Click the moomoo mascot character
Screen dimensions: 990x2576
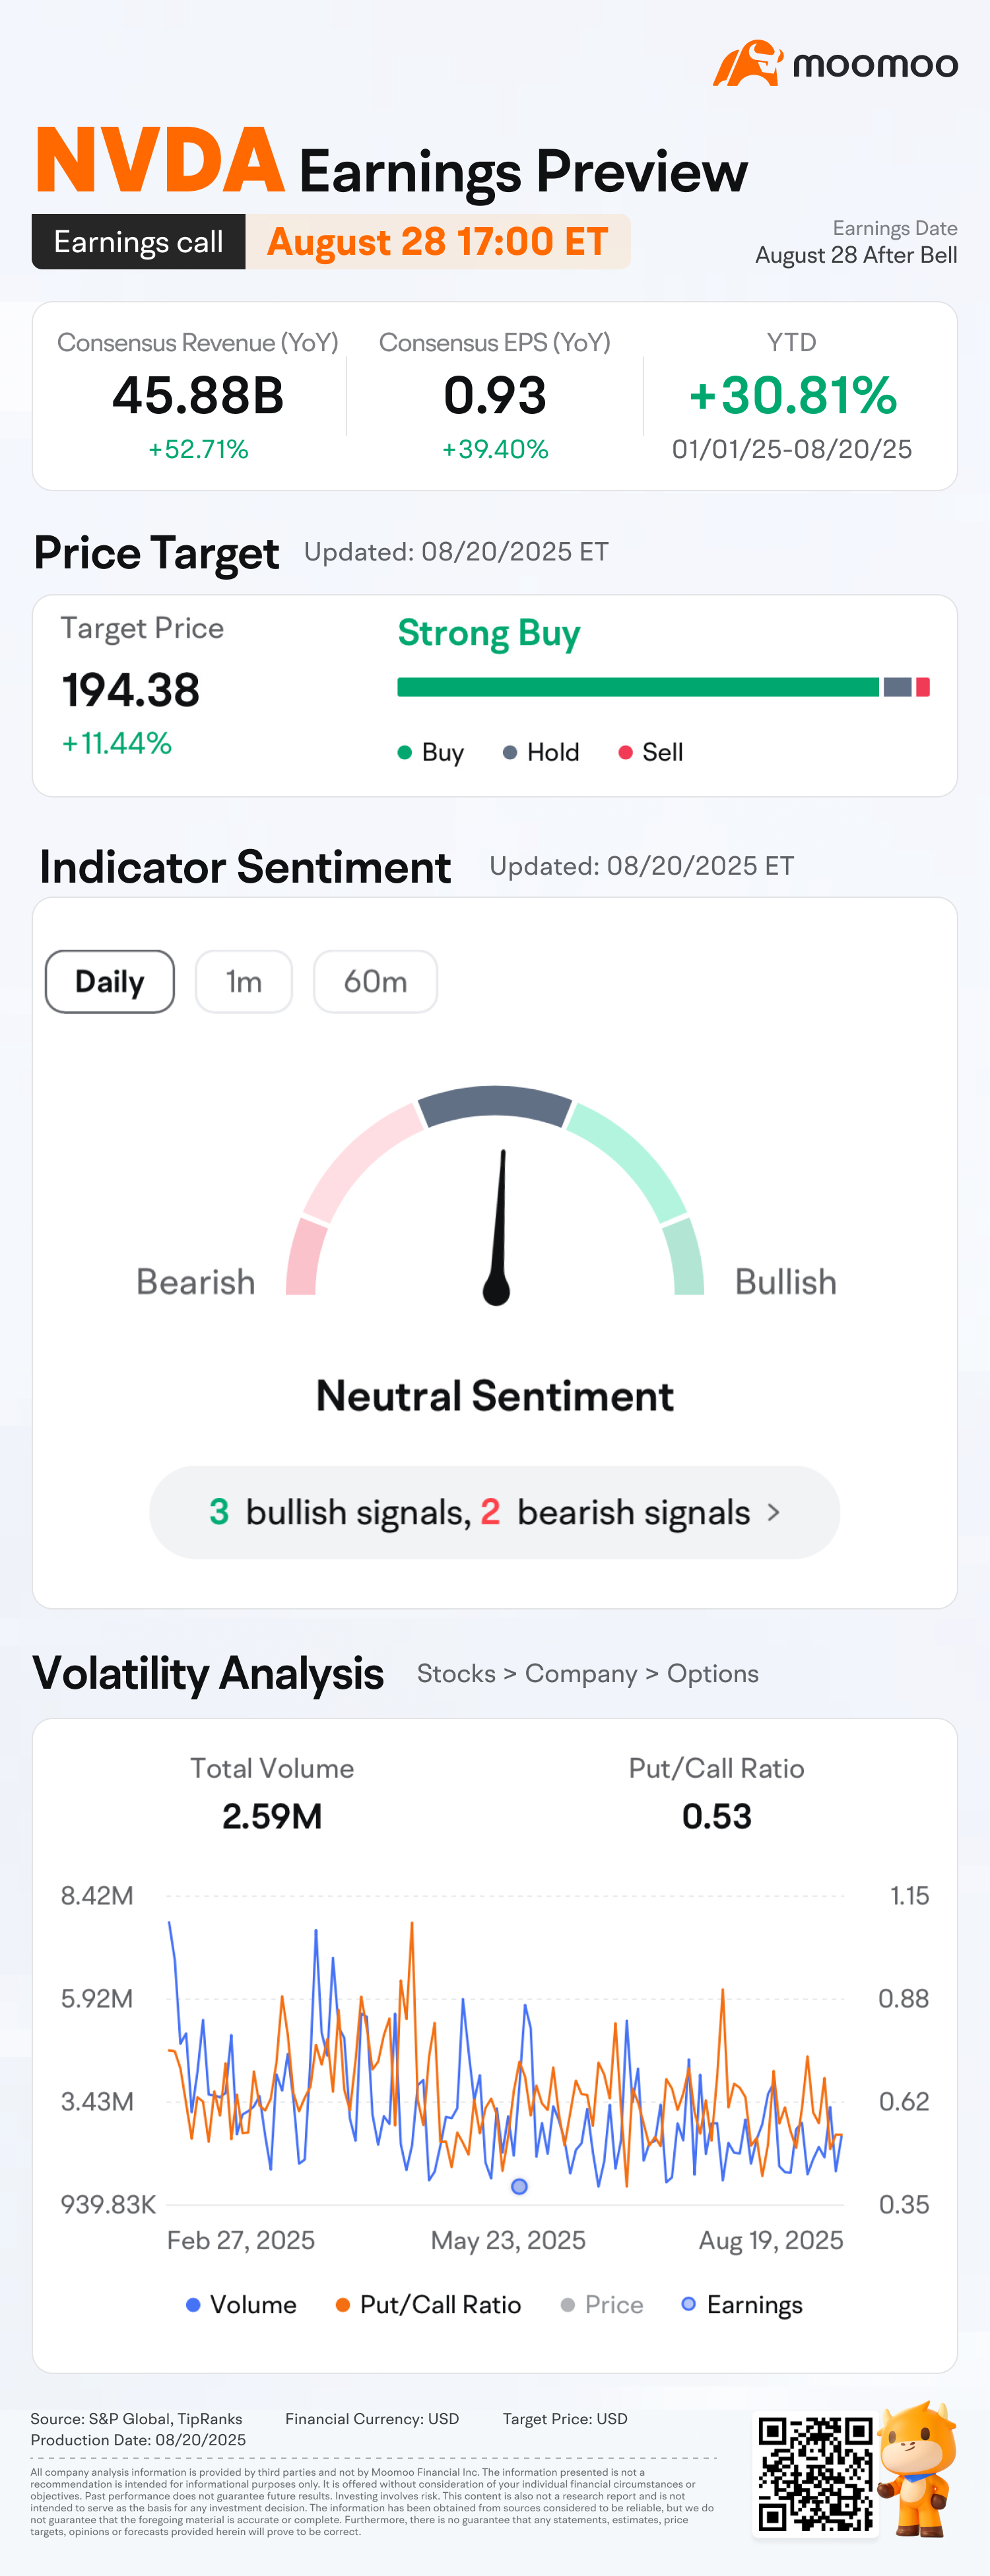pos(917,2466)
